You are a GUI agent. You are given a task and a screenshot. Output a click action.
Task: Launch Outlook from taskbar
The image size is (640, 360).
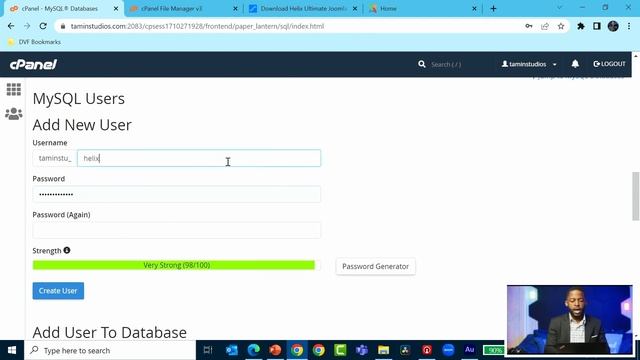(x=231, y=350)
